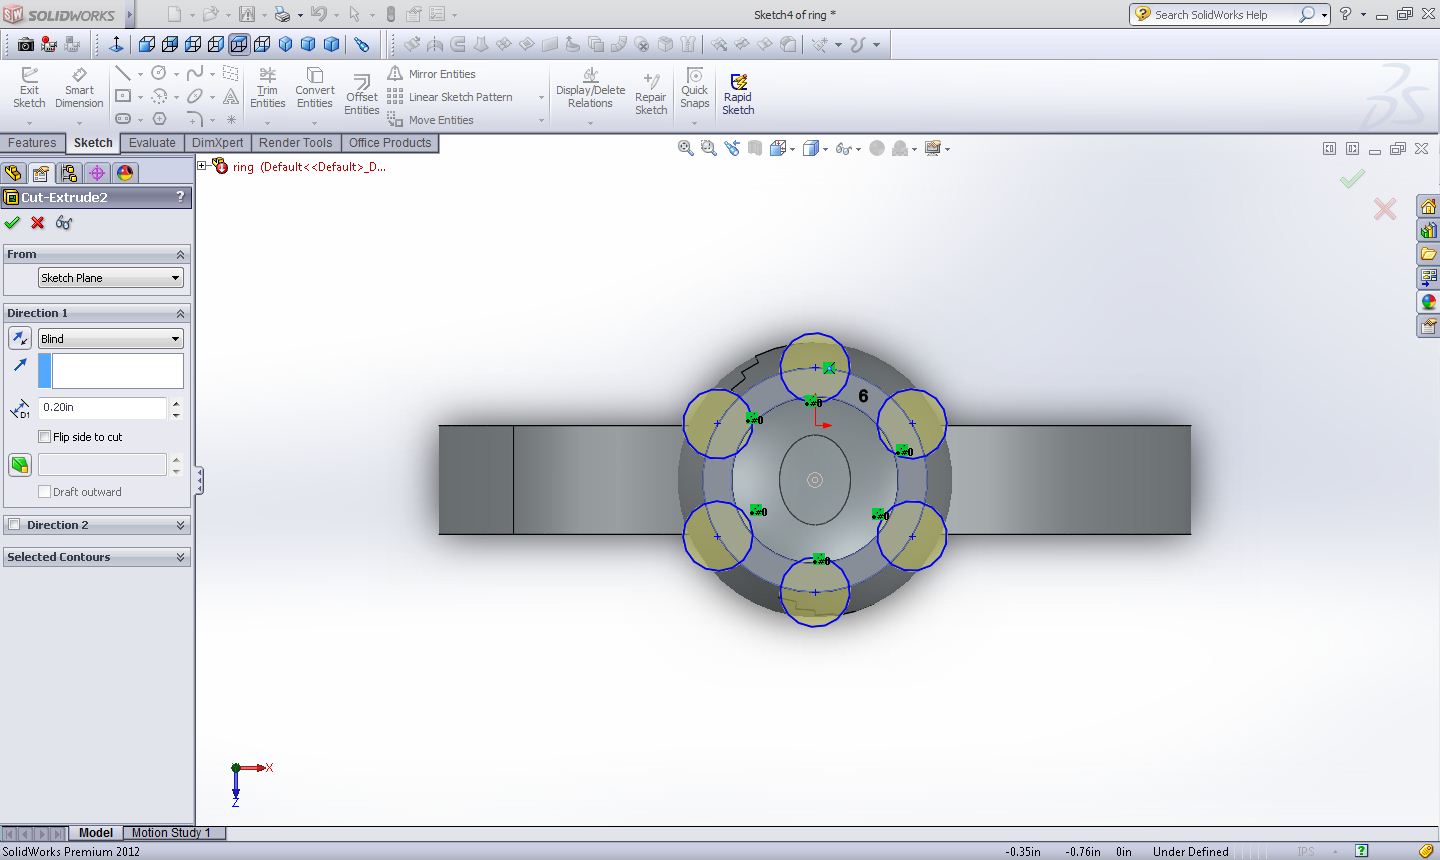The image size is (1440, 860).
Task: Open Sketch Plane From dropdown
Action: tap(110, 278)
